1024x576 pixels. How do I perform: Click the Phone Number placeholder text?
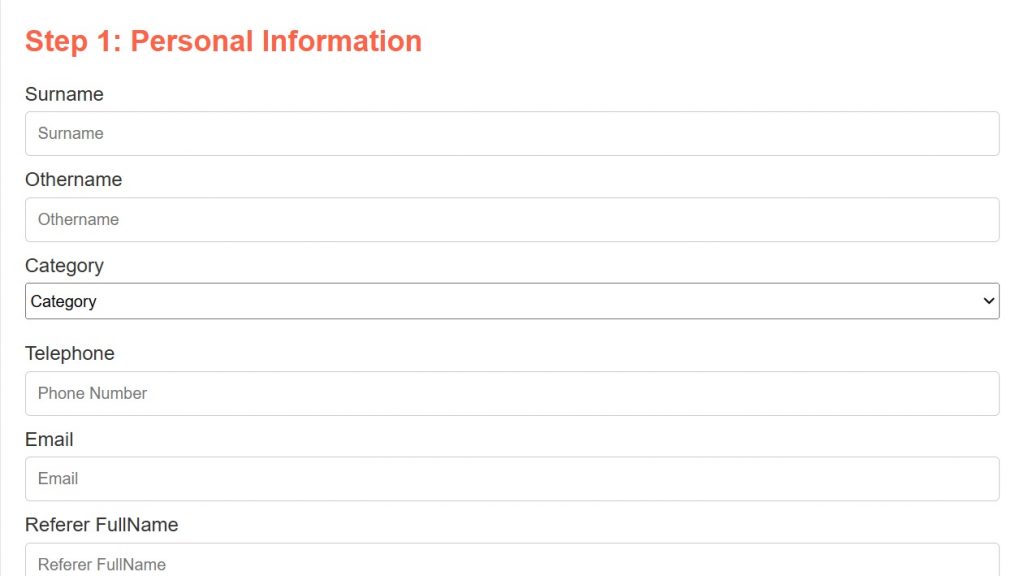point(92,393)
